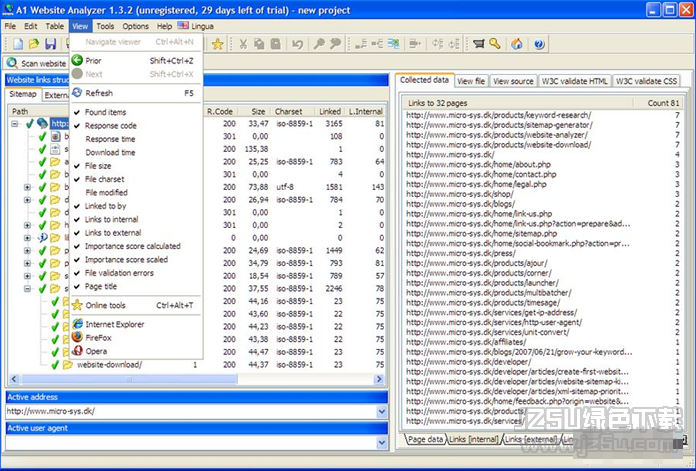Create a new project with the blank page icon
This screenshot has width=696, height=471.
point(18,44)
